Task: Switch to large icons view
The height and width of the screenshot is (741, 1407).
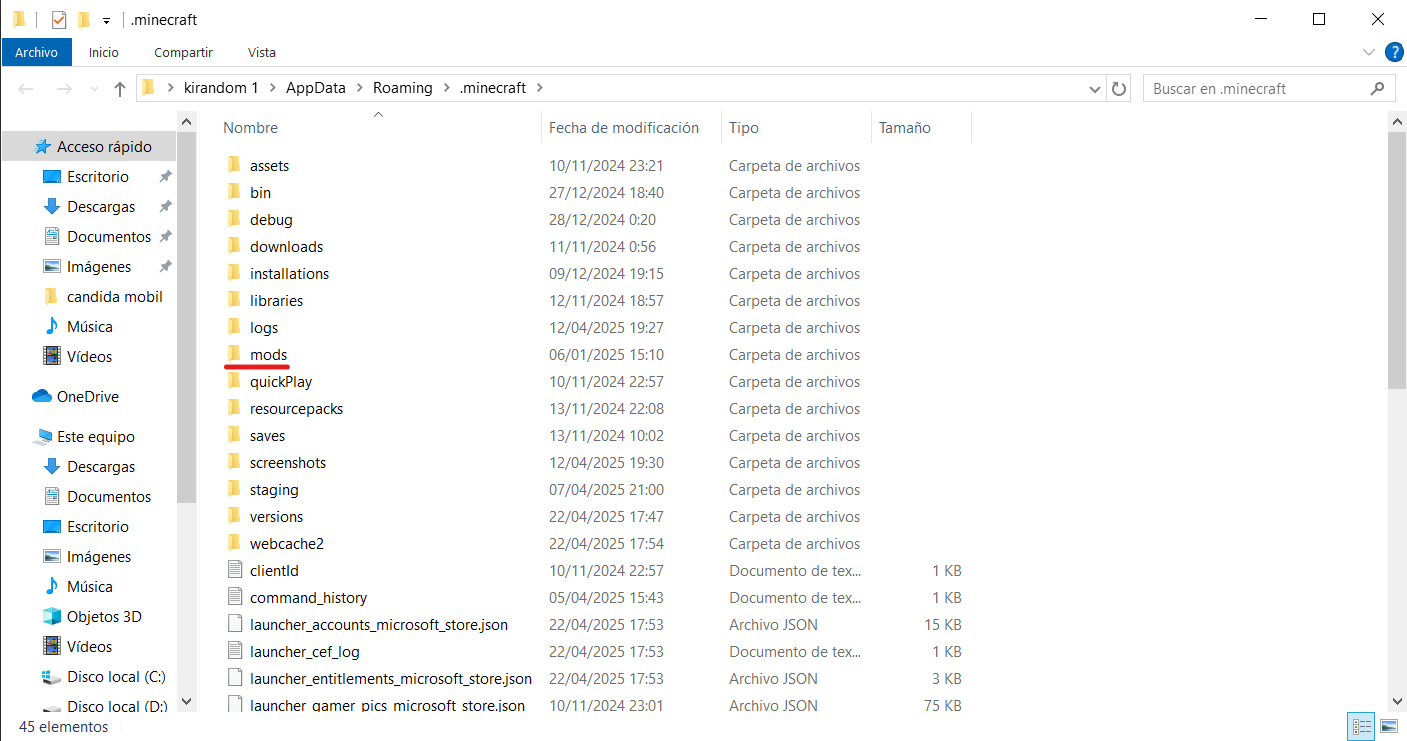Action: click(1389, 726)
